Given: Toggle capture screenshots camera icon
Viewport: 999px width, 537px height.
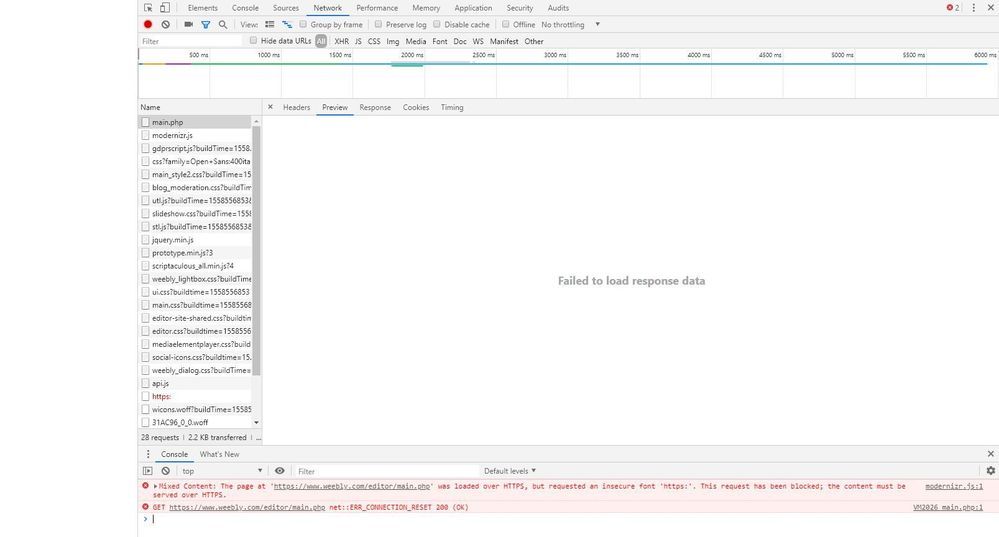Looking at the screenshot, I should click(188, 24).
